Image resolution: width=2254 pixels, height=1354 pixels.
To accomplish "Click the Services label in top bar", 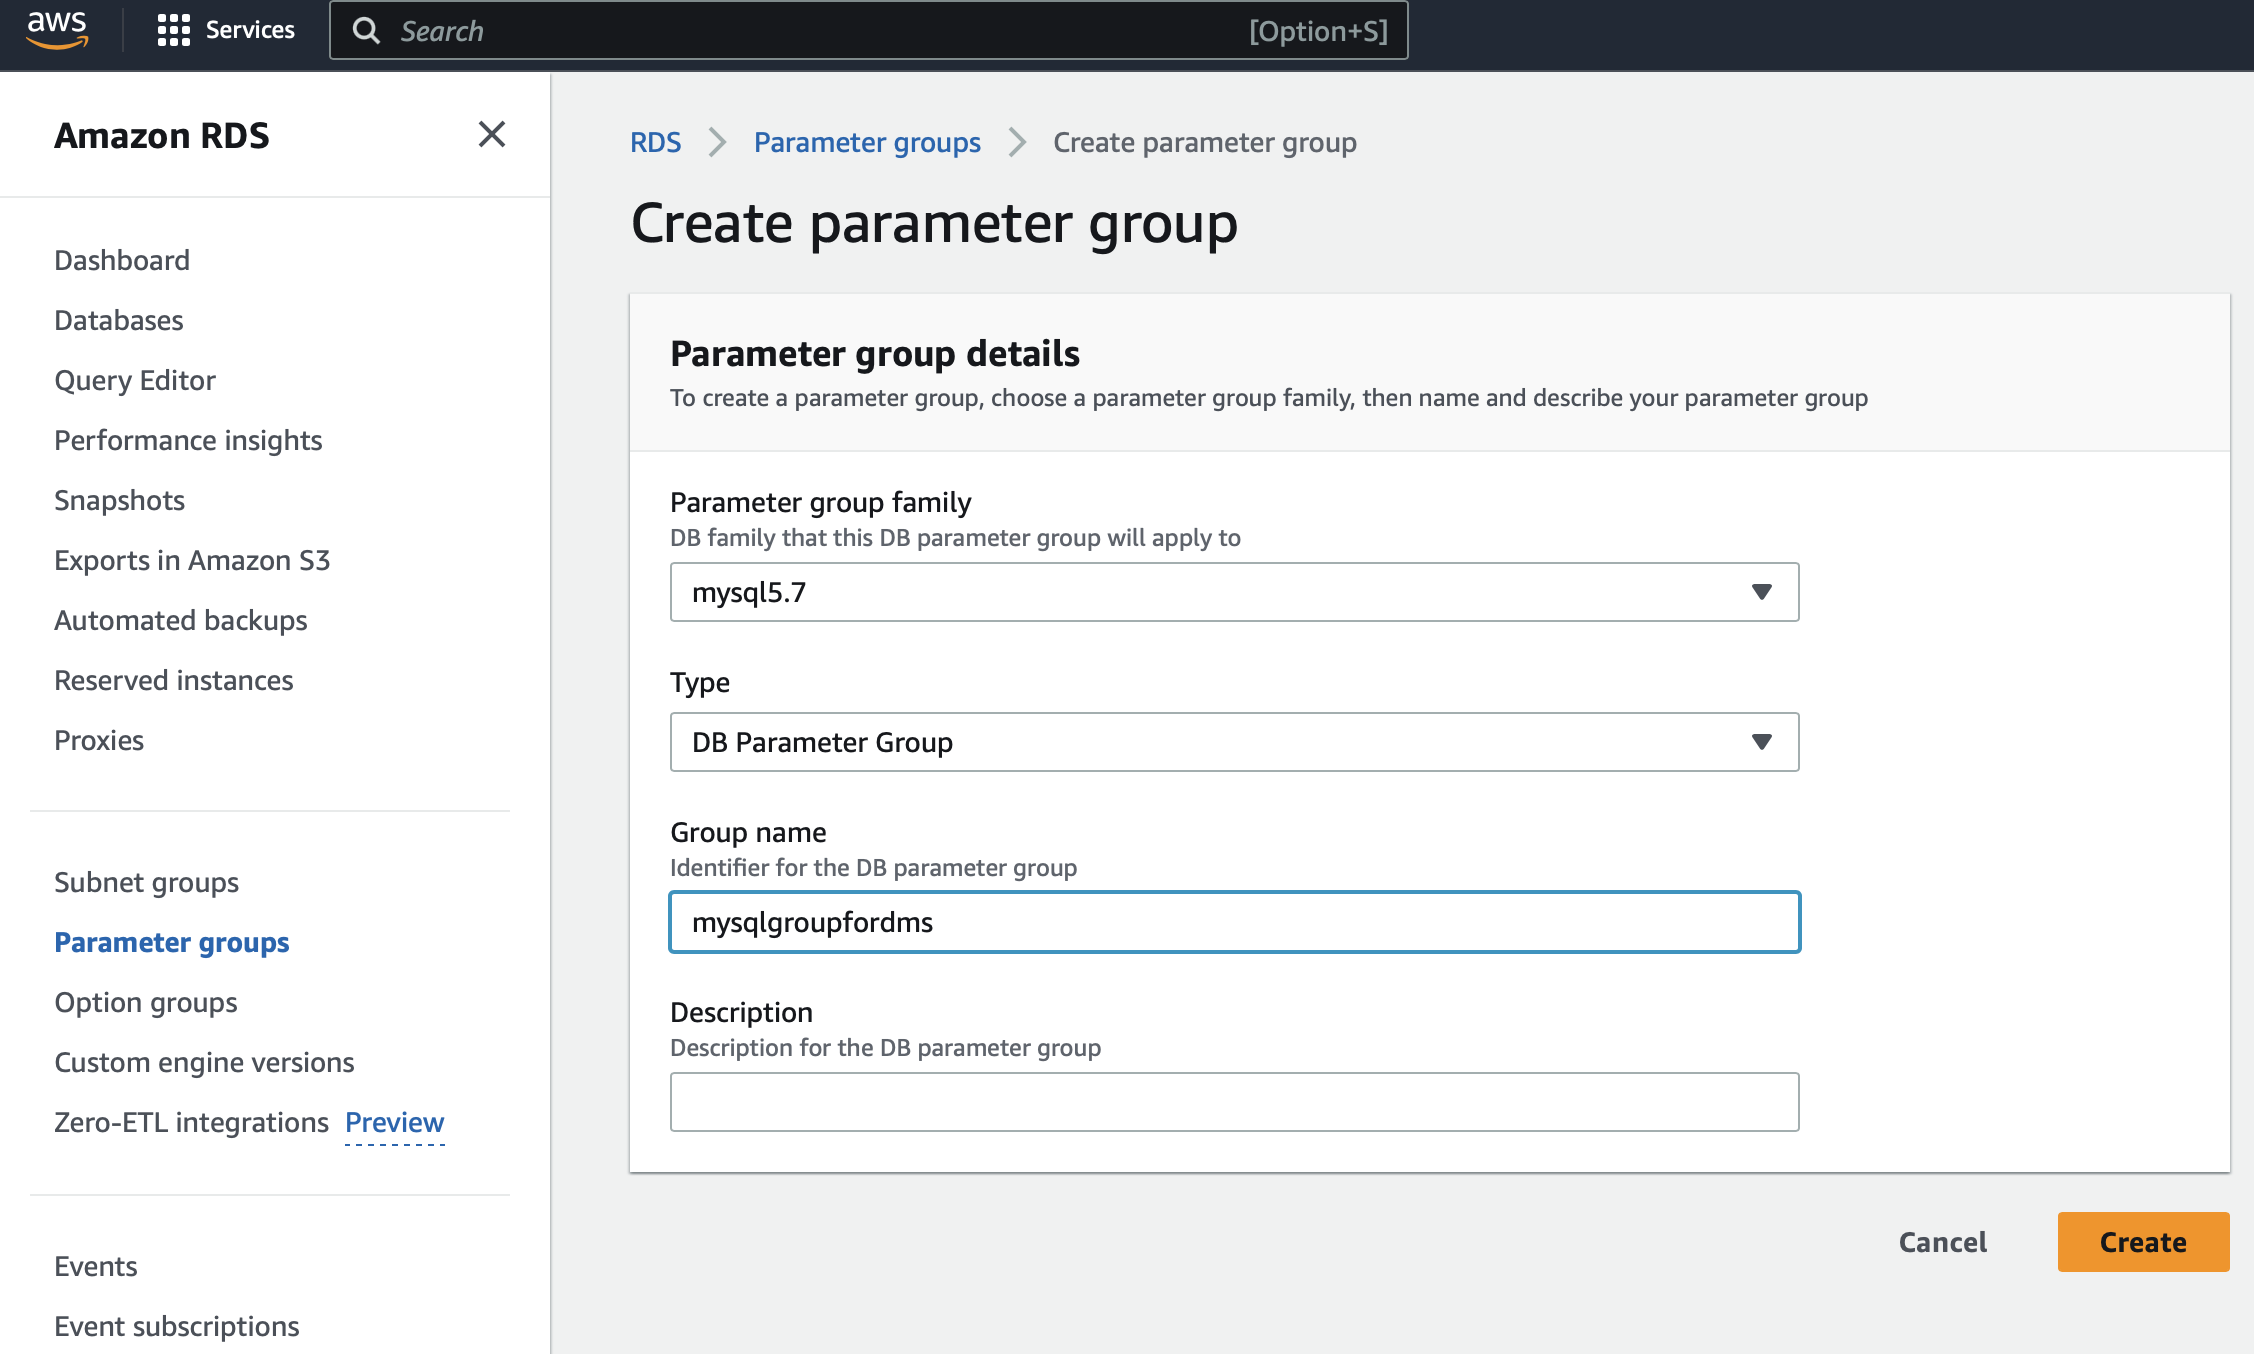I will [250, 30].
